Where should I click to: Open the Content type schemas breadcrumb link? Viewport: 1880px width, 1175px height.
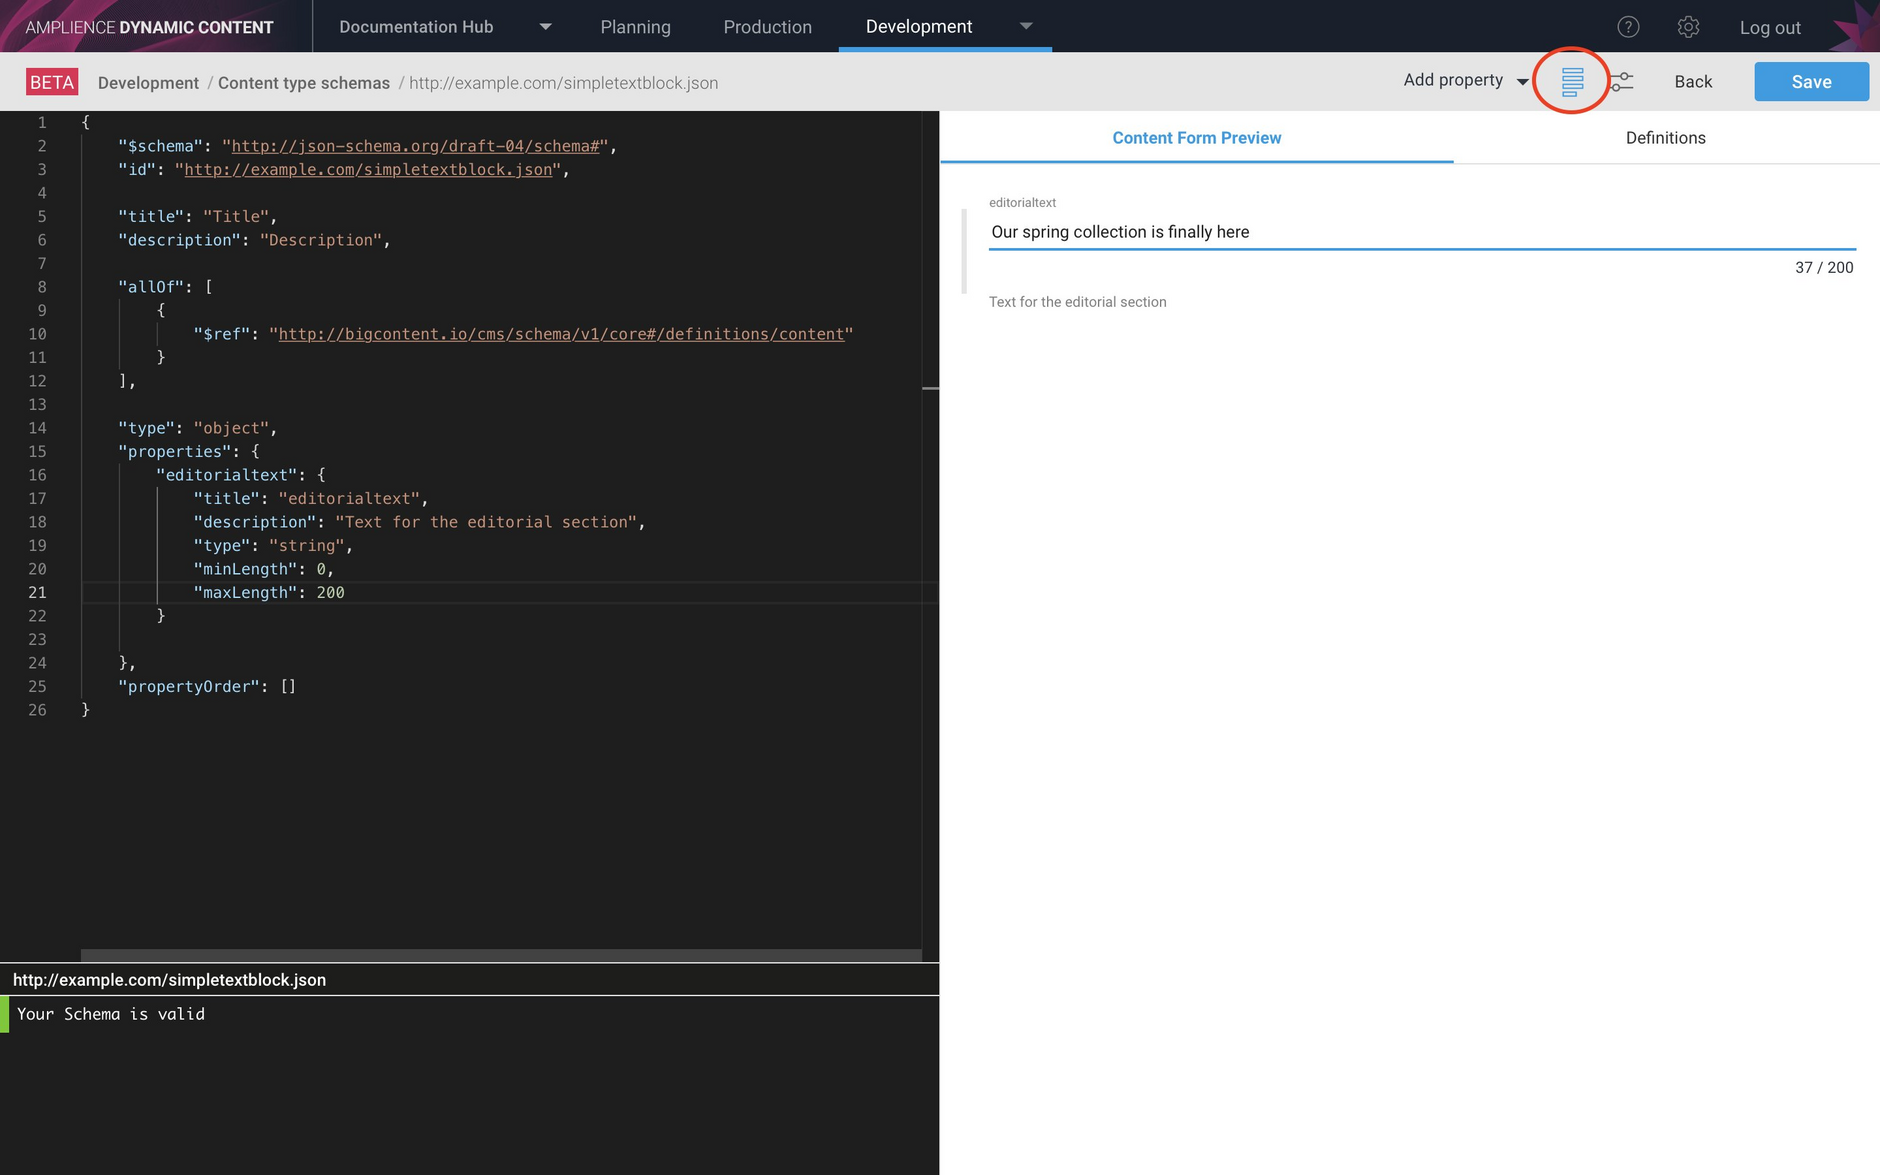pyautogui.click(x=304, y=83)
